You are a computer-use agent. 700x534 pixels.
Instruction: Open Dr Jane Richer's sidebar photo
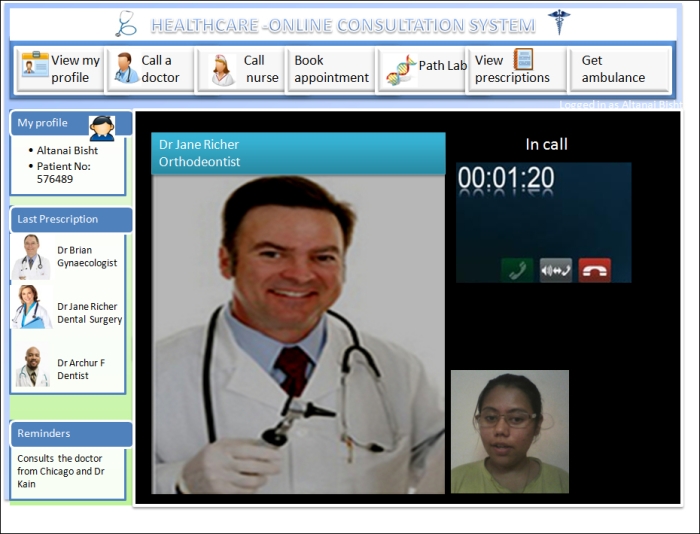point(32,307)
